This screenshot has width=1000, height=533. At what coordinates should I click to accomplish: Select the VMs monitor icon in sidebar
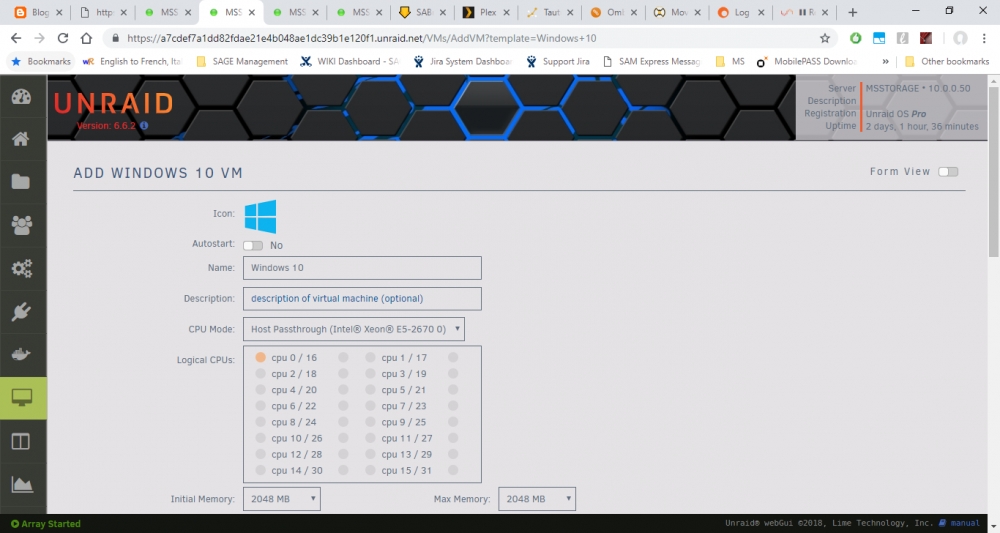[x=22, y=398]
